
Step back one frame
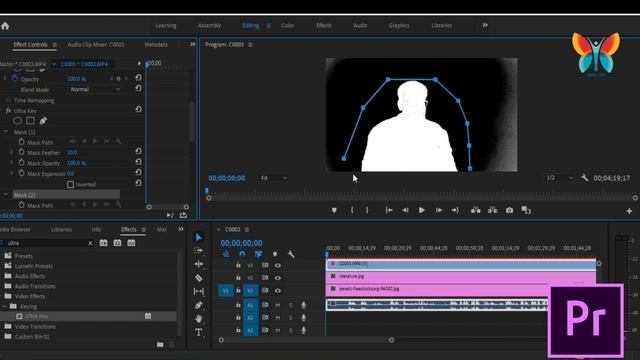click(x=405, y=210)
